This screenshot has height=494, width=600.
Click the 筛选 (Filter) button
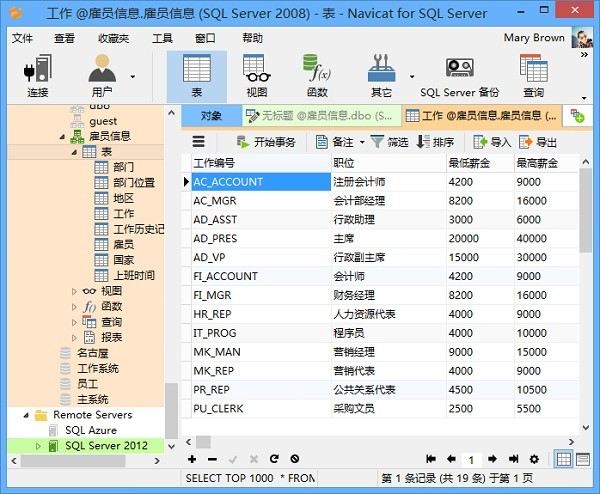coord(389,142)
